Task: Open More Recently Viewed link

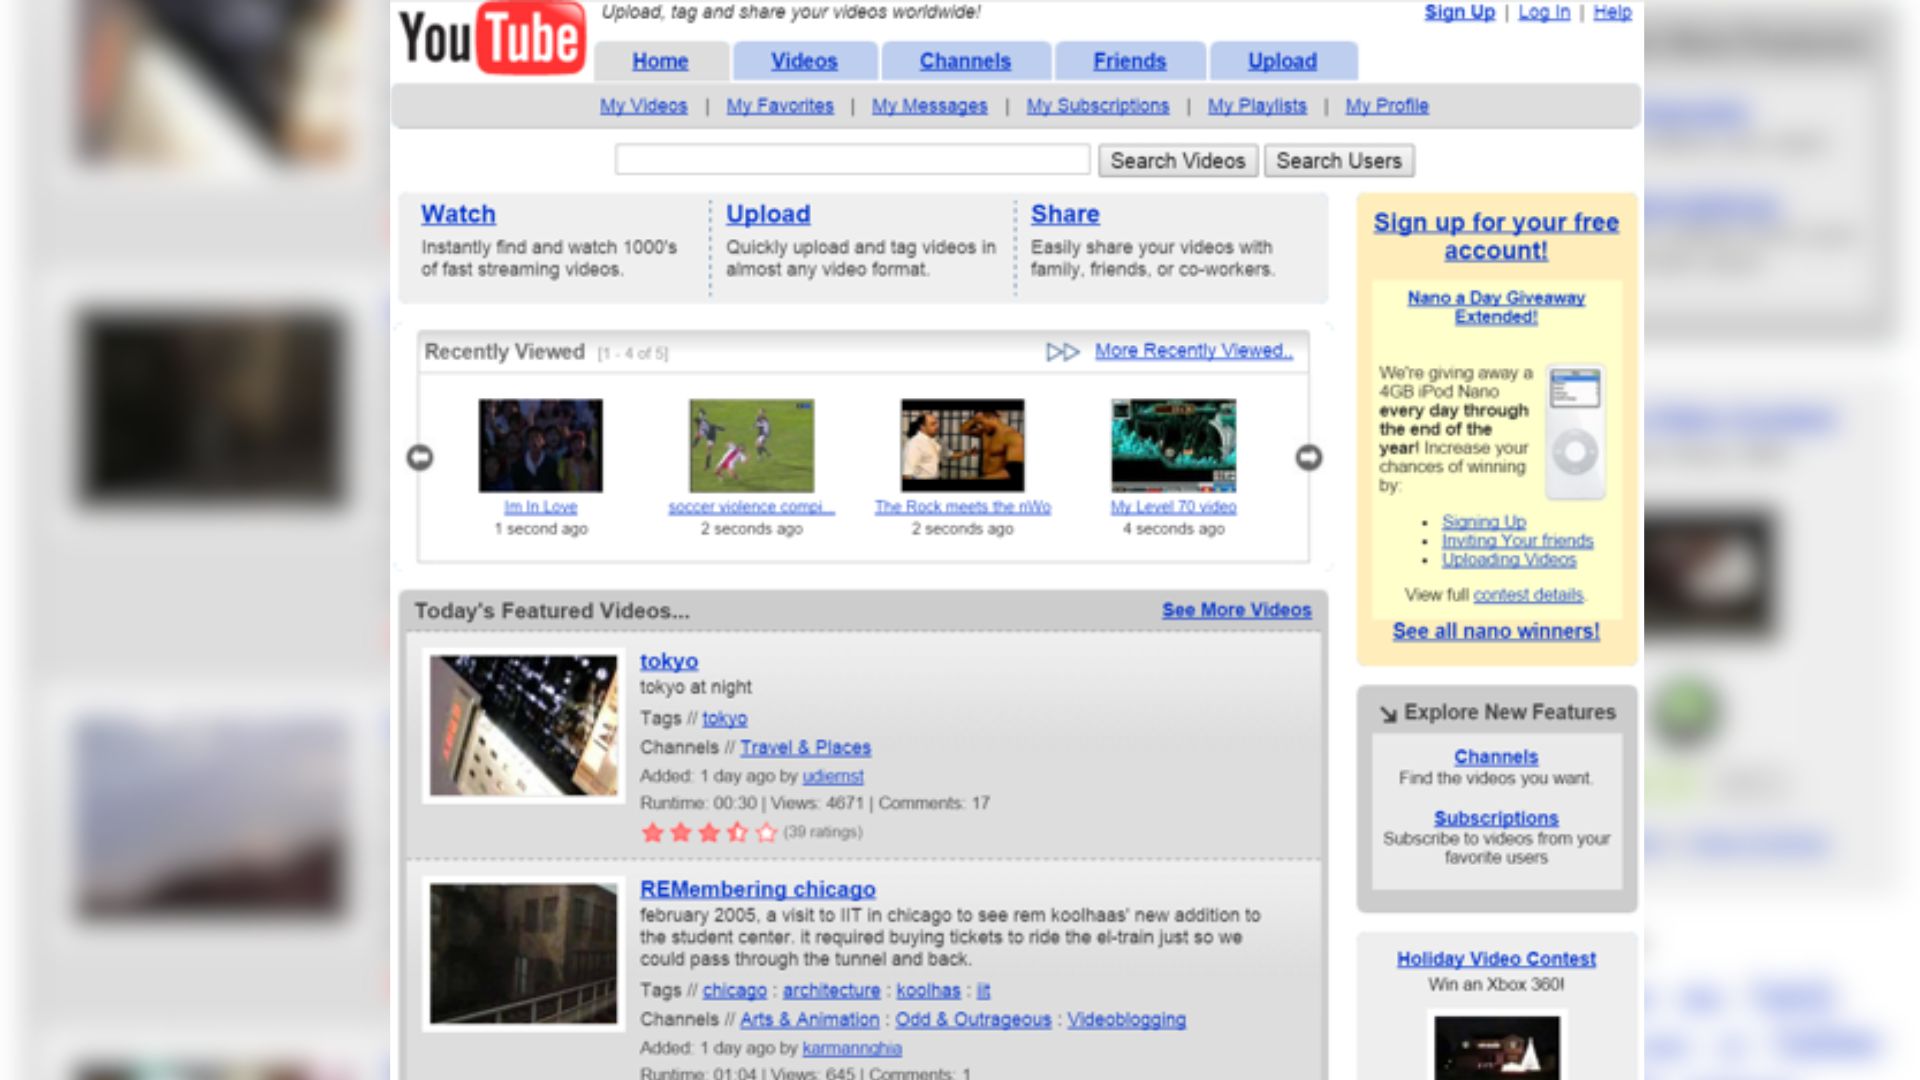Action: (x=1193, y=351)
